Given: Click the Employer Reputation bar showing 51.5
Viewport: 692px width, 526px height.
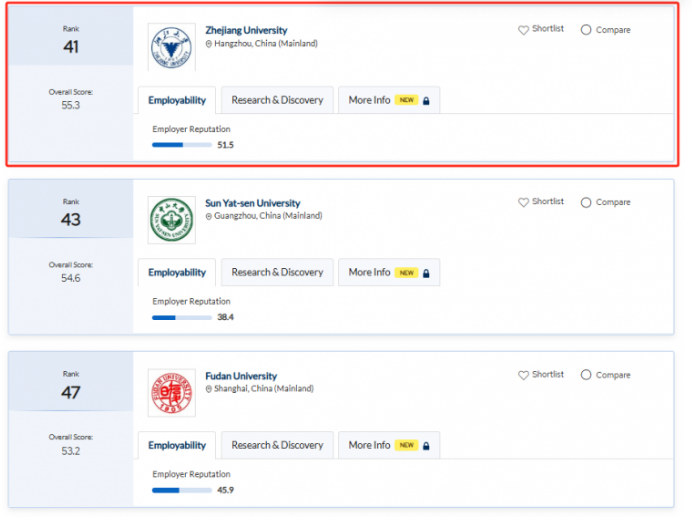Looking at the screenshot, I should 182,145.
